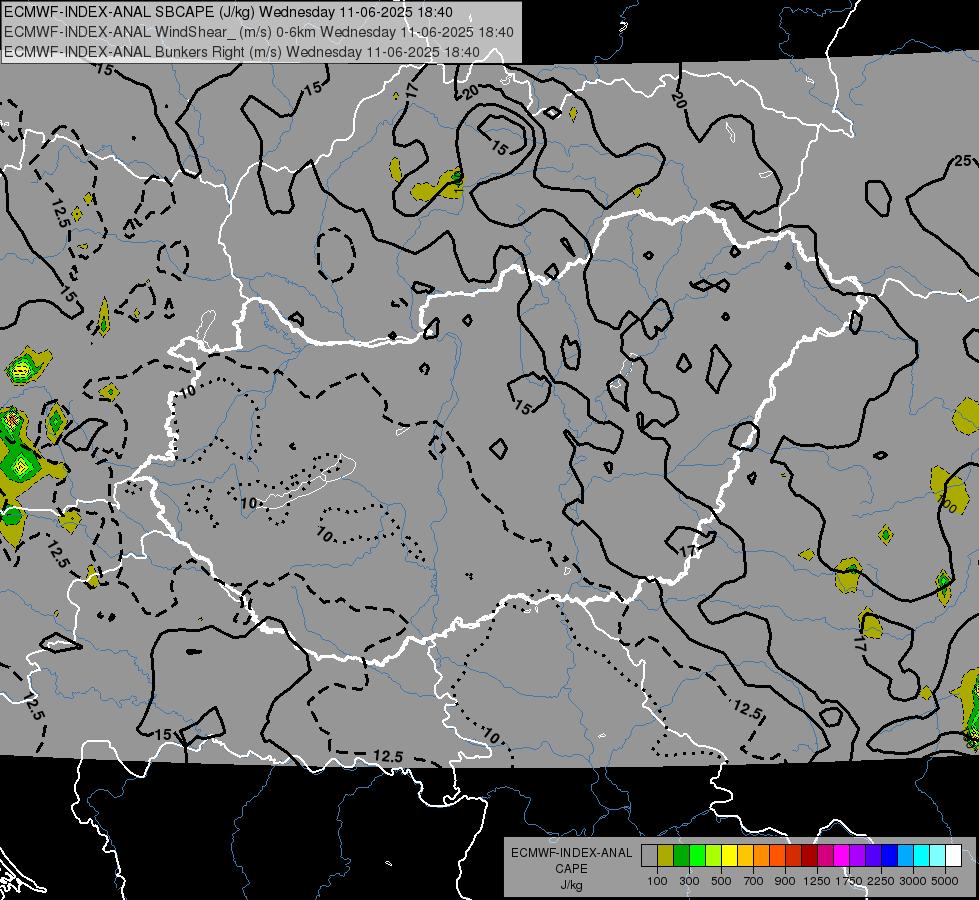Click the cyan legend swatch
The image size is (979, 900).
[x=922, y=856]
